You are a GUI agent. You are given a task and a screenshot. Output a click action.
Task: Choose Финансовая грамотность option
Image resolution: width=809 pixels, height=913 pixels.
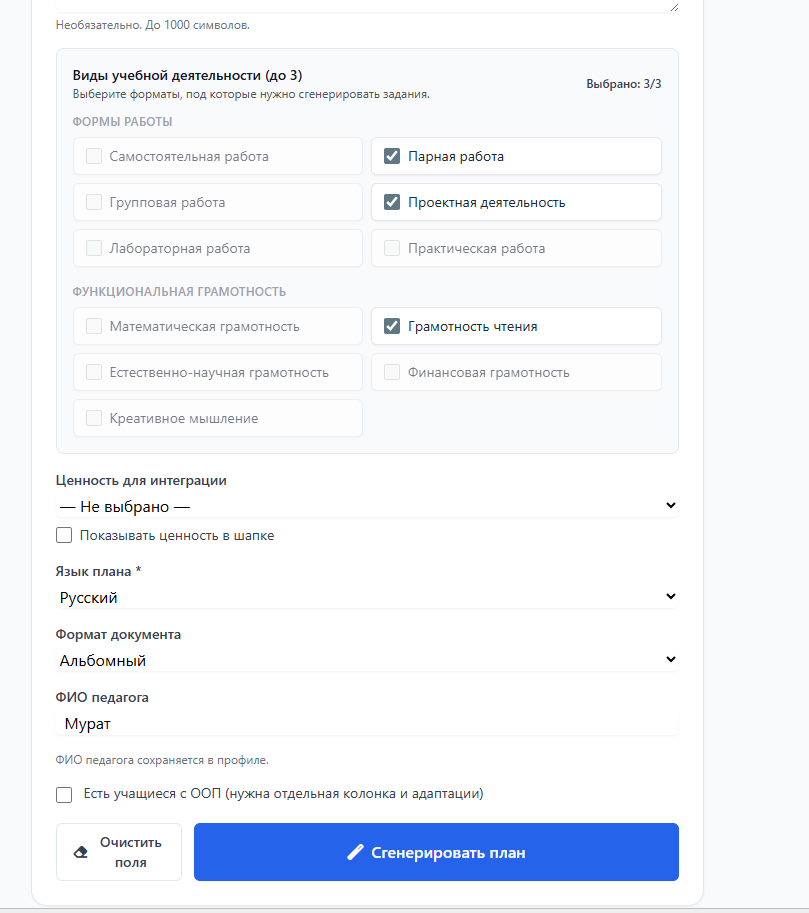(392, 372)
